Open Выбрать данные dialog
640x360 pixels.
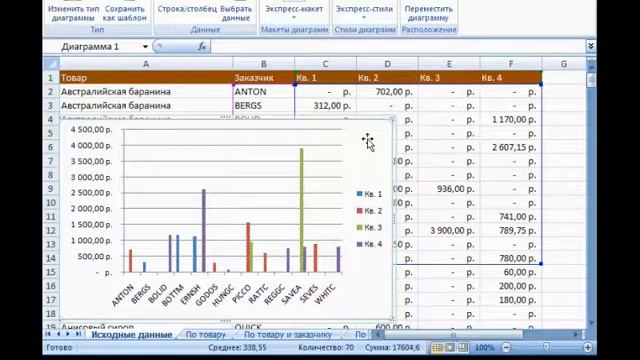tap(236, 13)
